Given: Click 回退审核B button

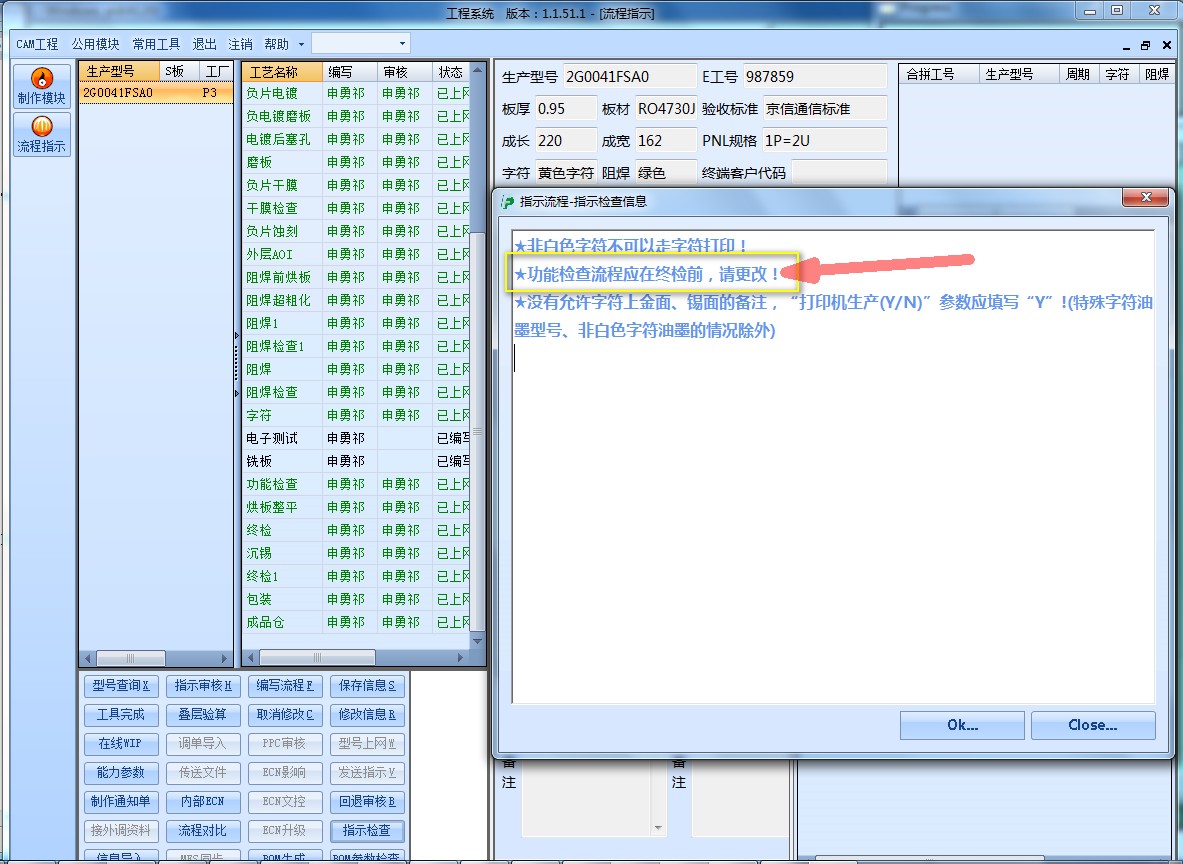Looking at the screenshot, I should click(x=367, y=801).
